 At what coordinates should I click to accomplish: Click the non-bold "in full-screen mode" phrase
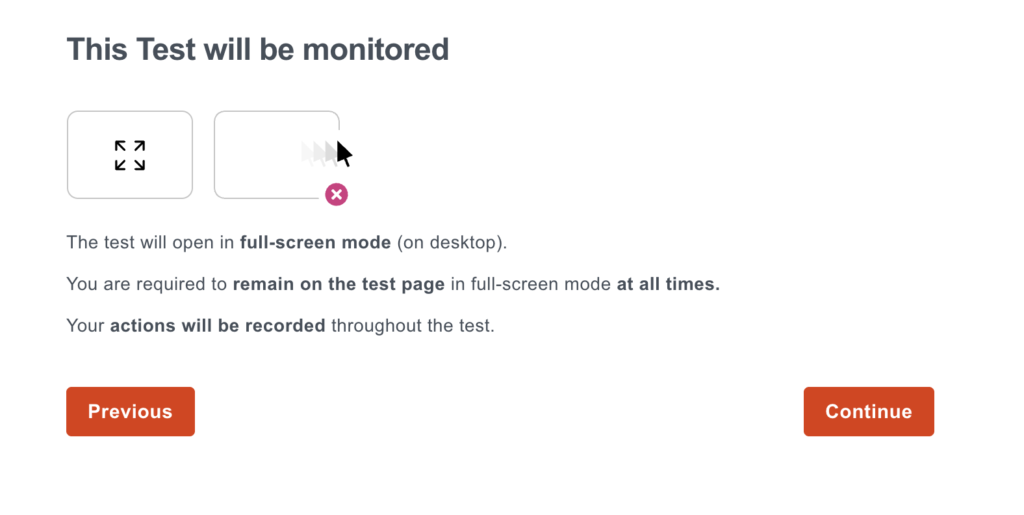click(x=531, y=285)
